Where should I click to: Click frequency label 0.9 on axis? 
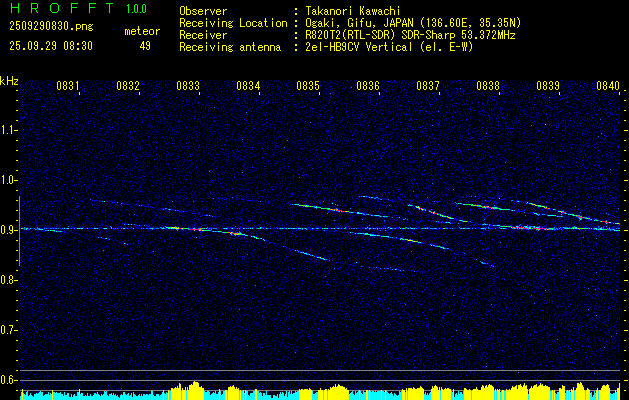pyautogui.click(x=8, y=230)
